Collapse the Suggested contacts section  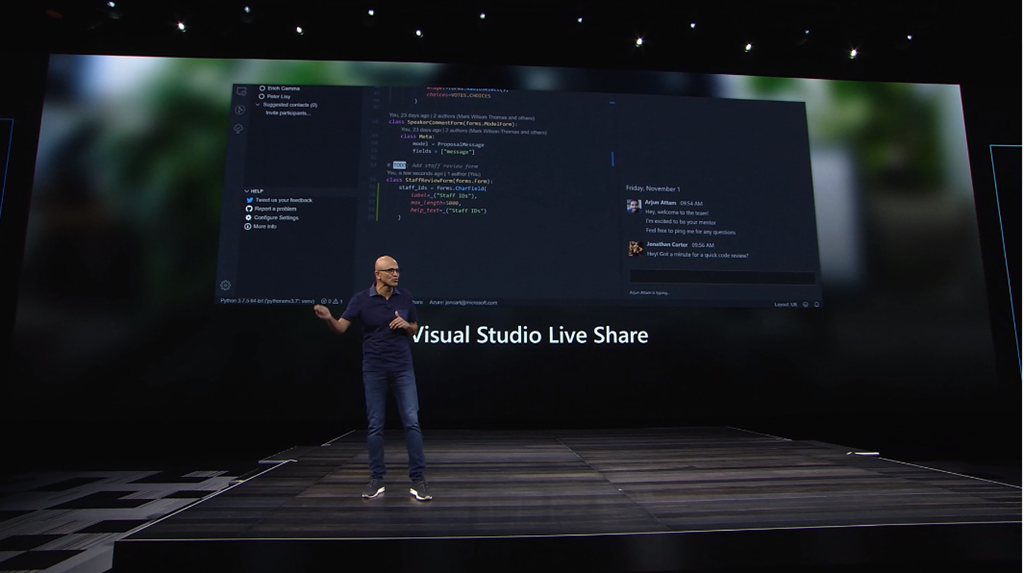(x=258, y=104)
